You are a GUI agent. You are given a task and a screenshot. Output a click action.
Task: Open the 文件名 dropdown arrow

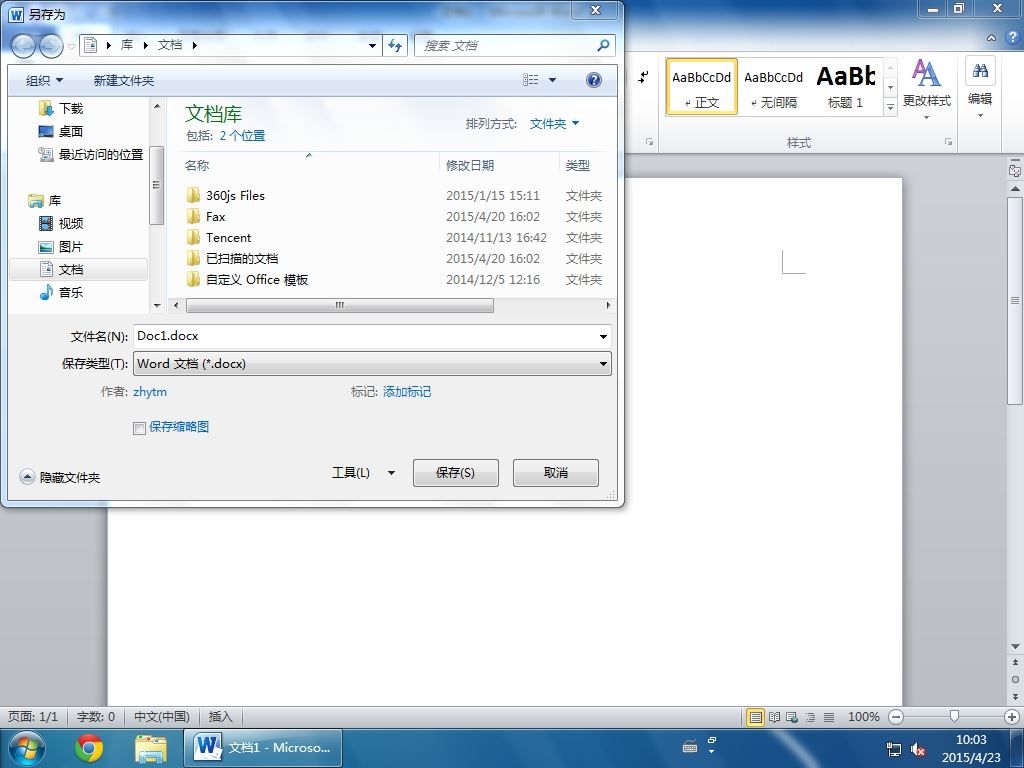coord(603,337)
